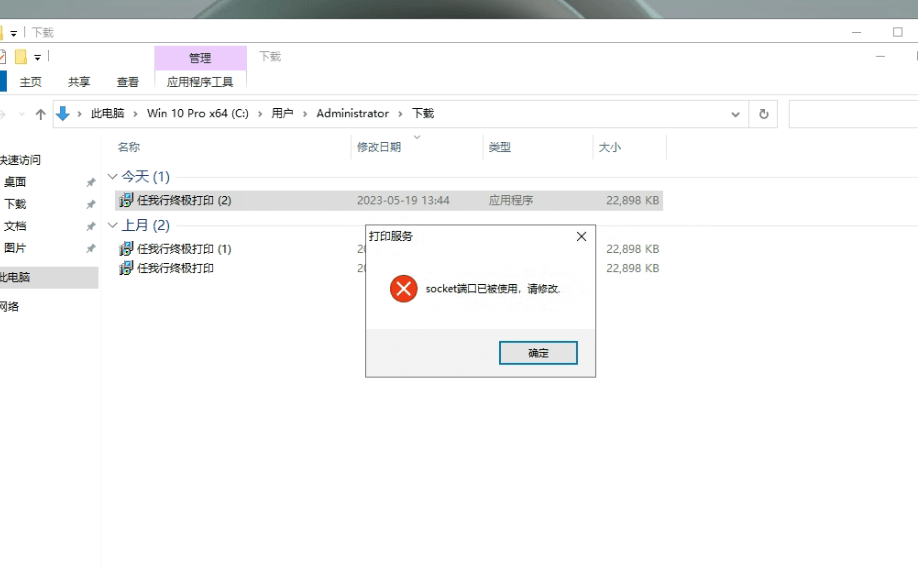918x568 pixels.
Task: Sort by the 类型 column header
Action: 499,147
